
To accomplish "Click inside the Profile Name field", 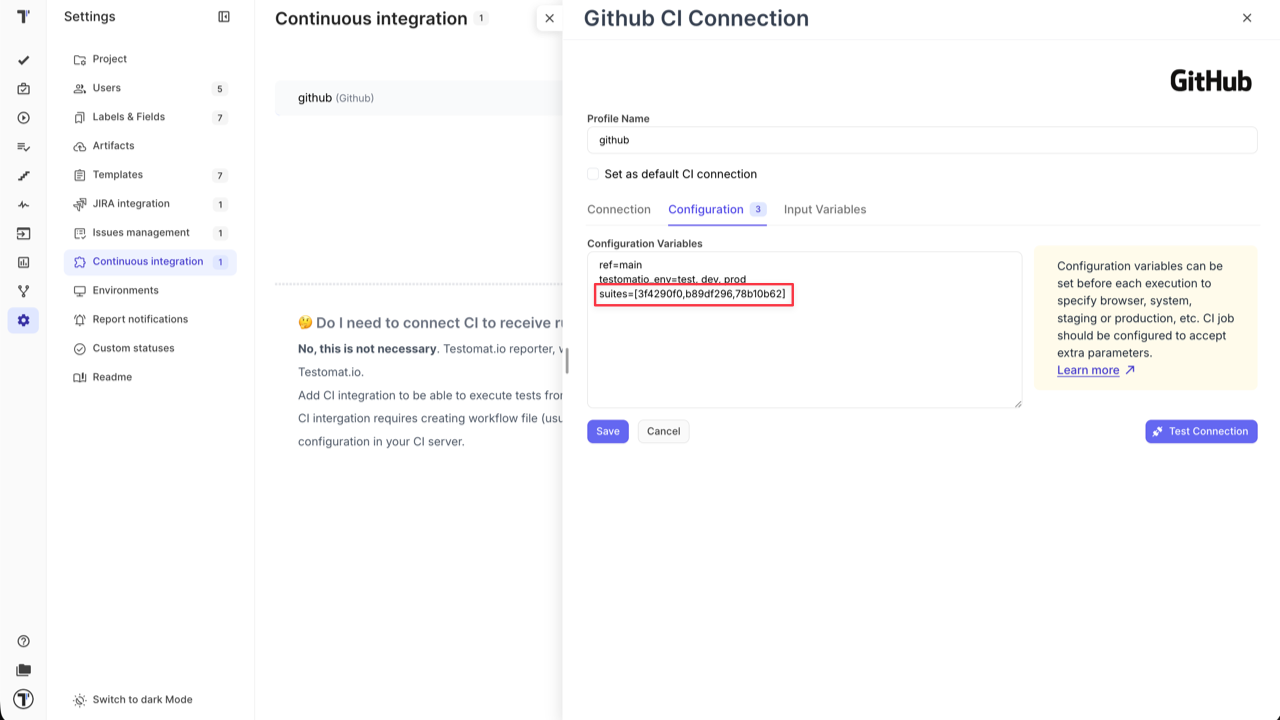I will pos(920,140).
